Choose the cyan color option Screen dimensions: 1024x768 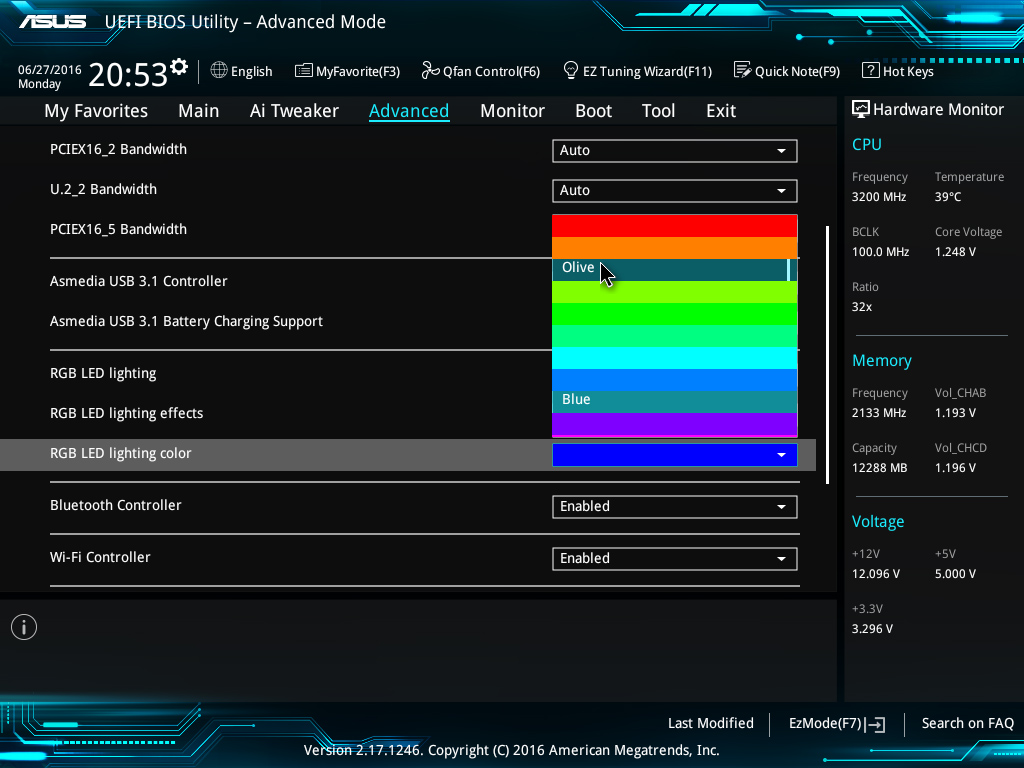click(x=675, y=358)
